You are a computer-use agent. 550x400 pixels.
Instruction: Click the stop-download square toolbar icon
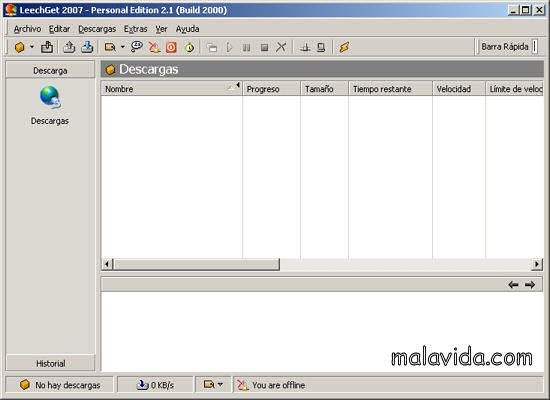[264, 47]
